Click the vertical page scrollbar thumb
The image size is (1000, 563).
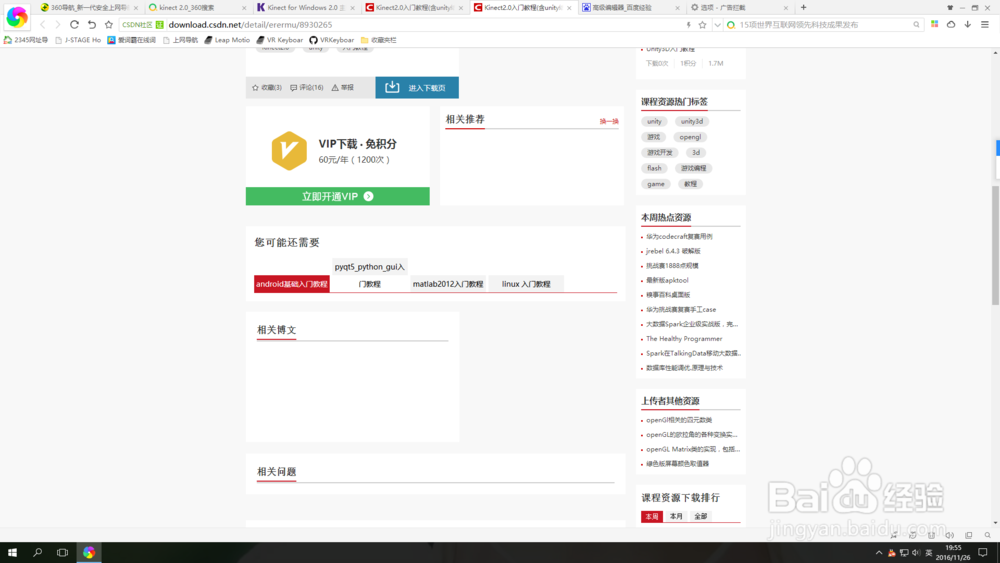(x=995, y=245)
